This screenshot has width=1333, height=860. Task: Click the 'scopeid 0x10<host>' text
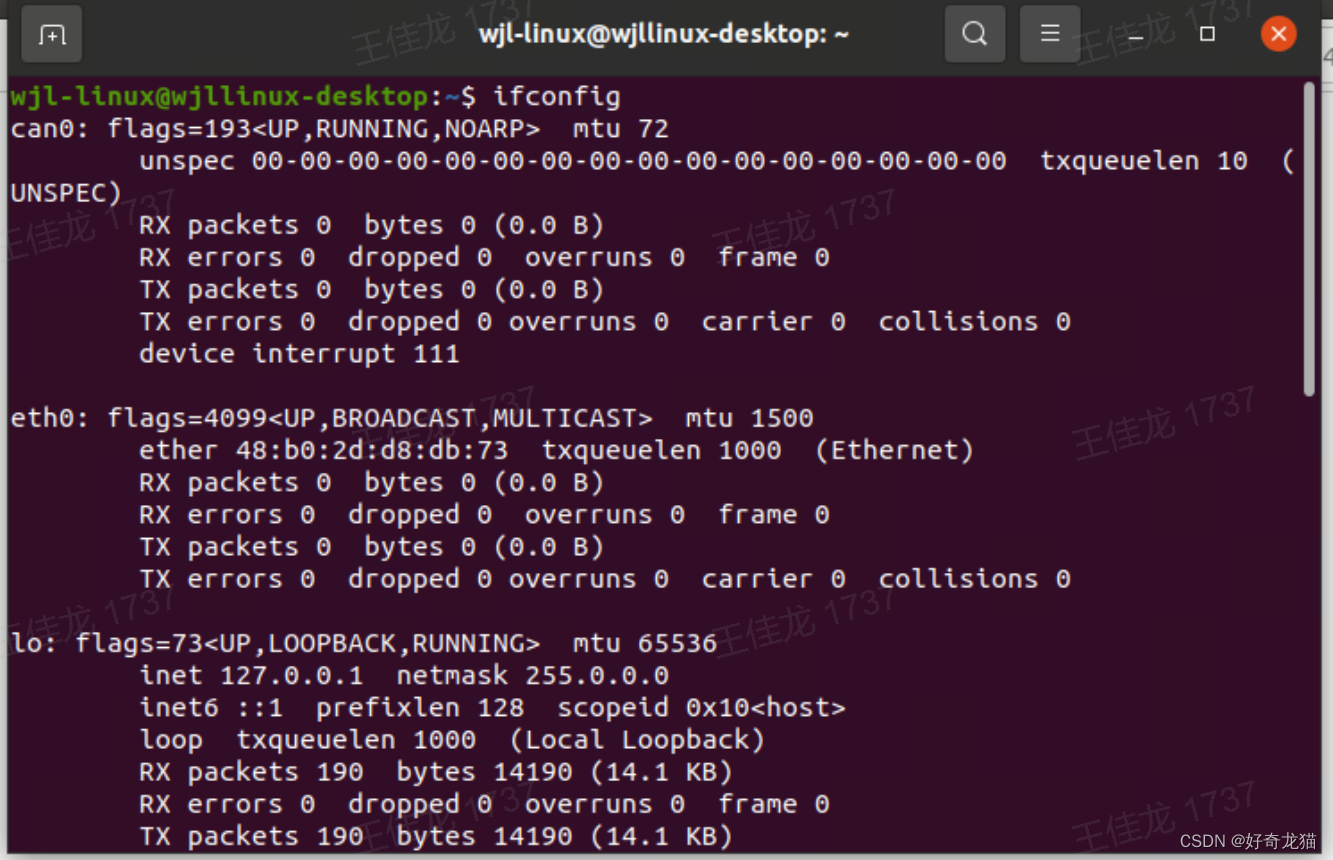701,708
